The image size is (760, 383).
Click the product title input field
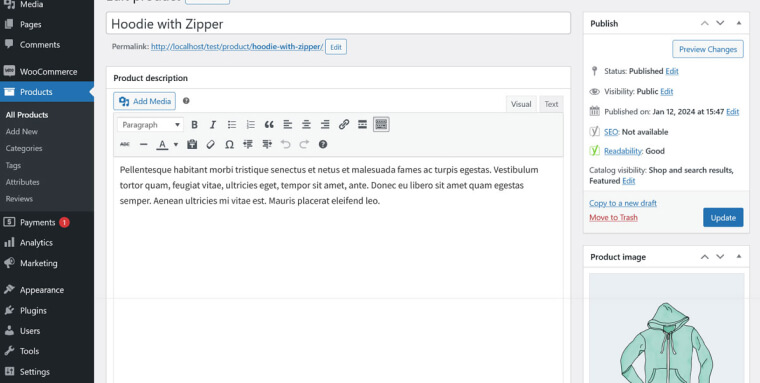pyautogui.click(x=338, y=24)
